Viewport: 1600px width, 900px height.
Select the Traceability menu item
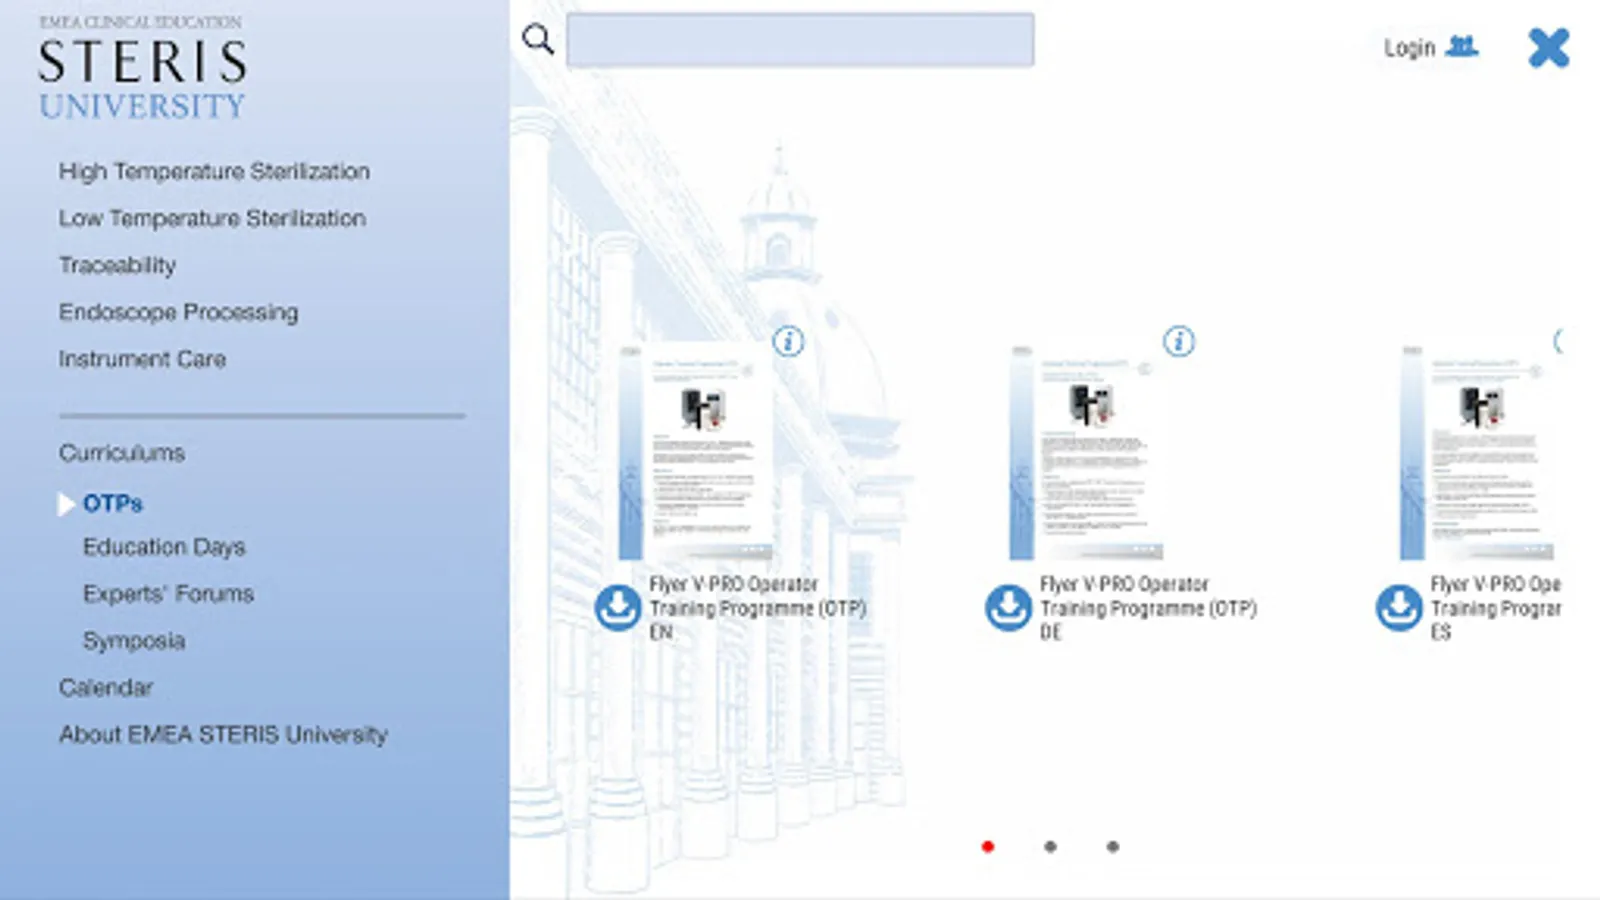coord(117,266)
